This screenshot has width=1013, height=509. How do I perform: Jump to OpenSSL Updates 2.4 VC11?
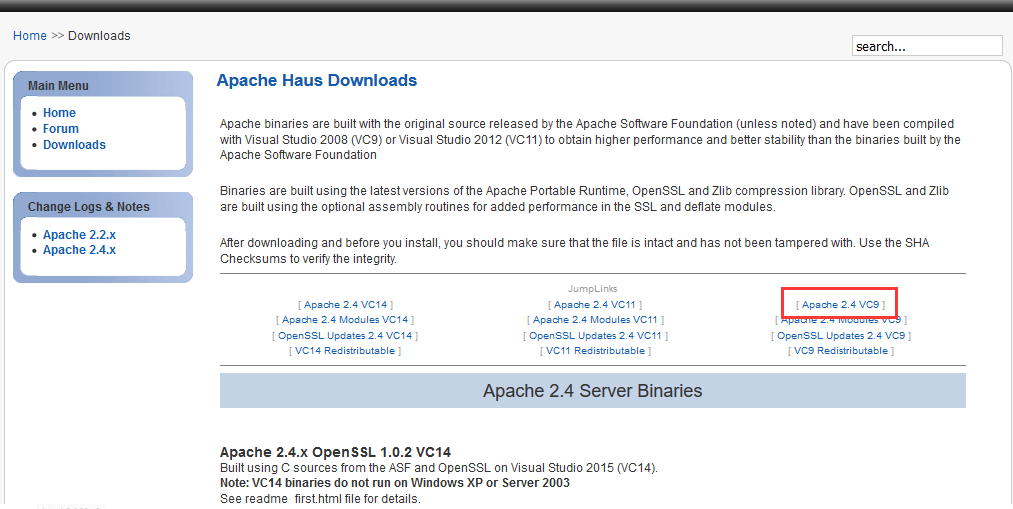click(595, 335)
